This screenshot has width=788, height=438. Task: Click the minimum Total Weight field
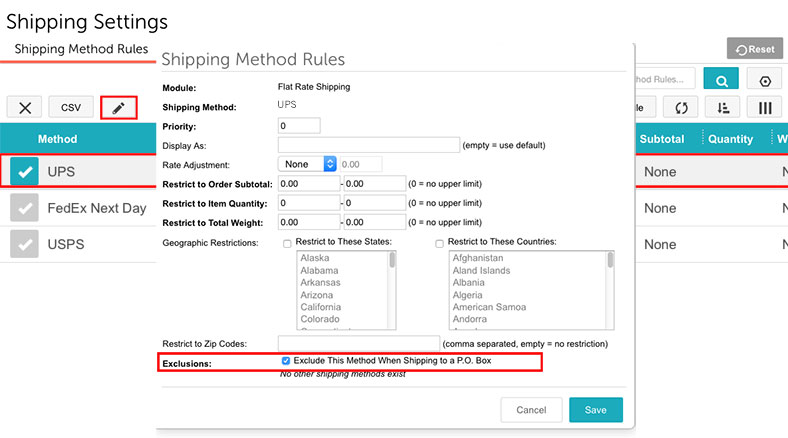(x=309, y=222)
